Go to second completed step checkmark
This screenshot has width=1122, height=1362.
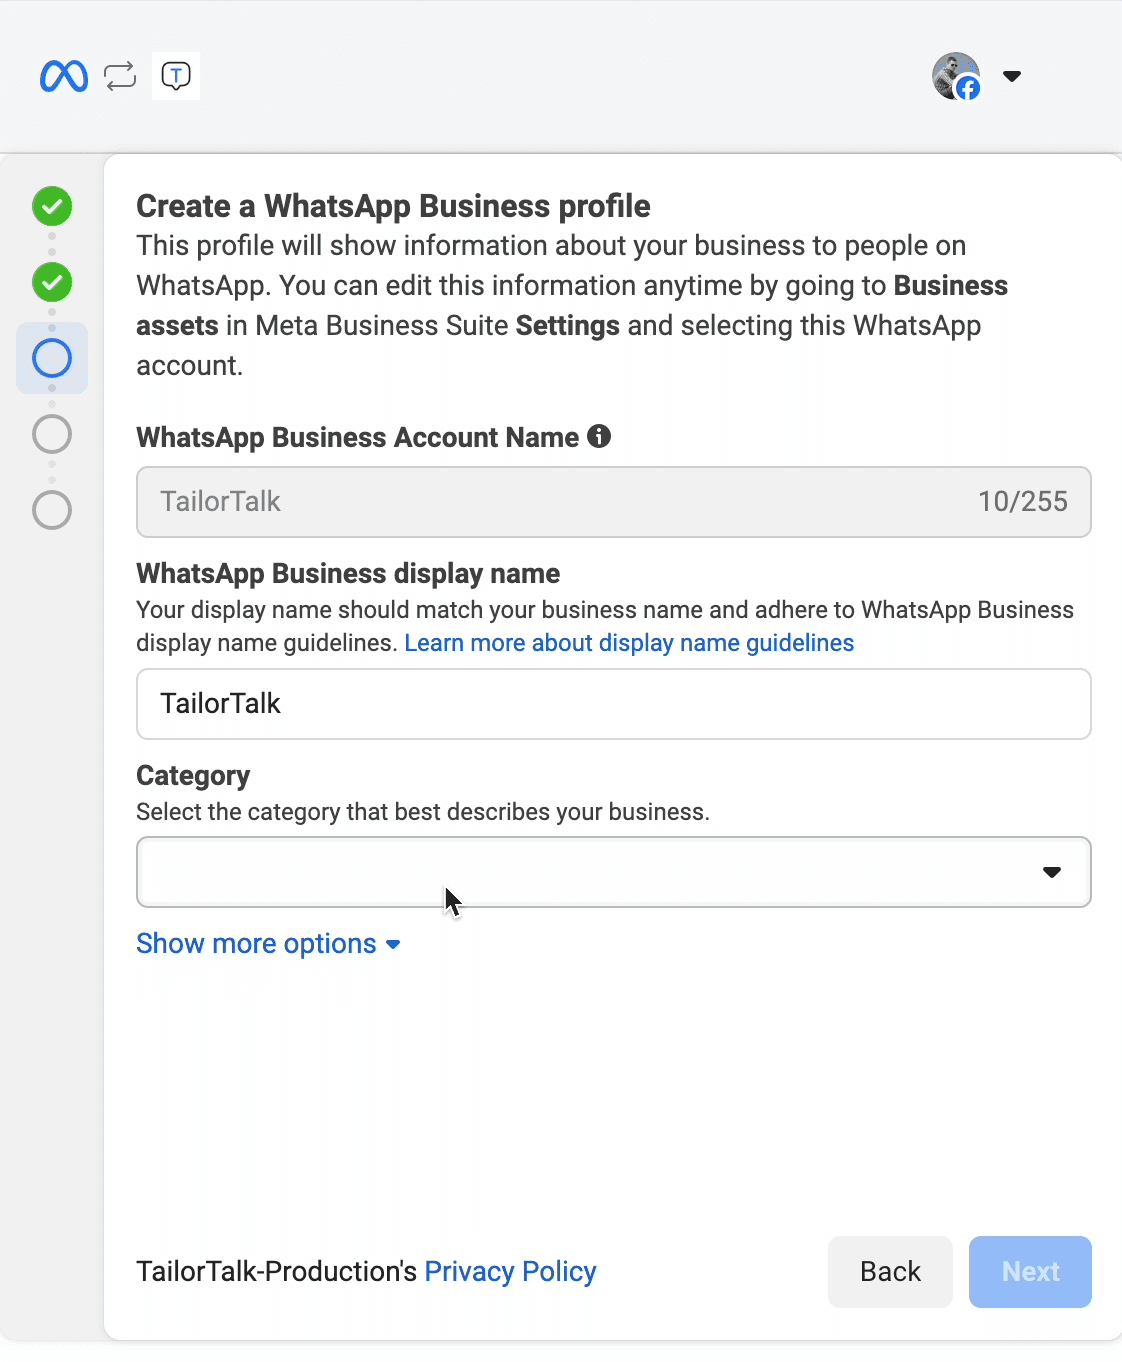click(x=52, y=282)
